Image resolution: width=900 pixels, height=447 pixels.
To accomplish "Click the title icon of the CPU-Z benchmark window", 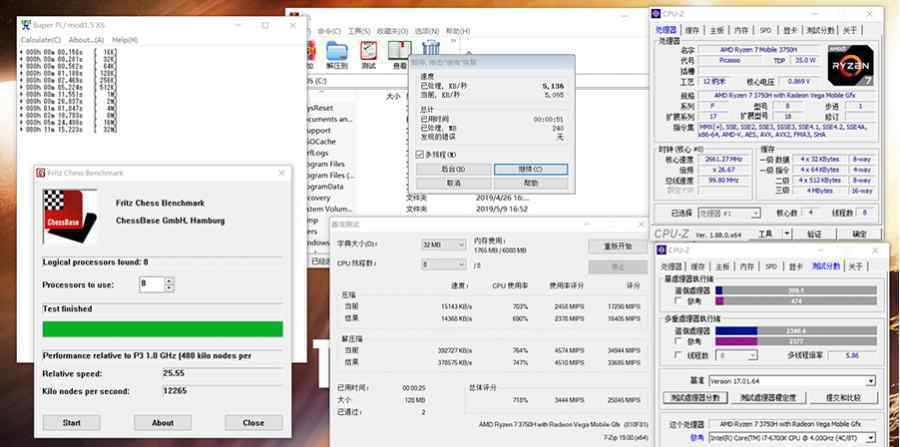I will [x=662, y=250].
